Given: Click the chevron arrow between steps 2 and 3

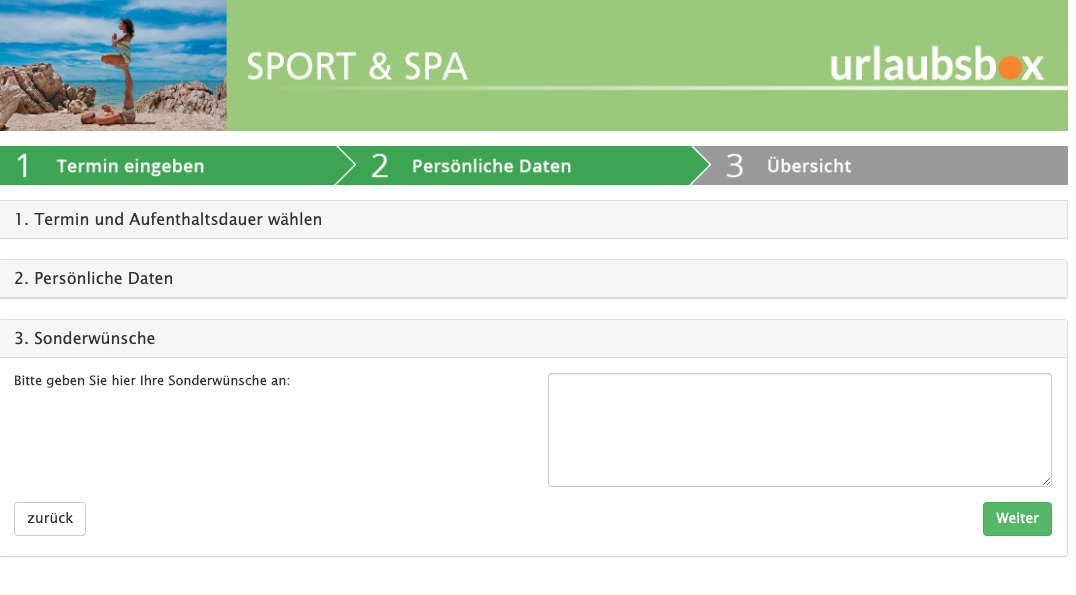Looking at the screenshot, I should pyautogui.click(x=701, y=166).
